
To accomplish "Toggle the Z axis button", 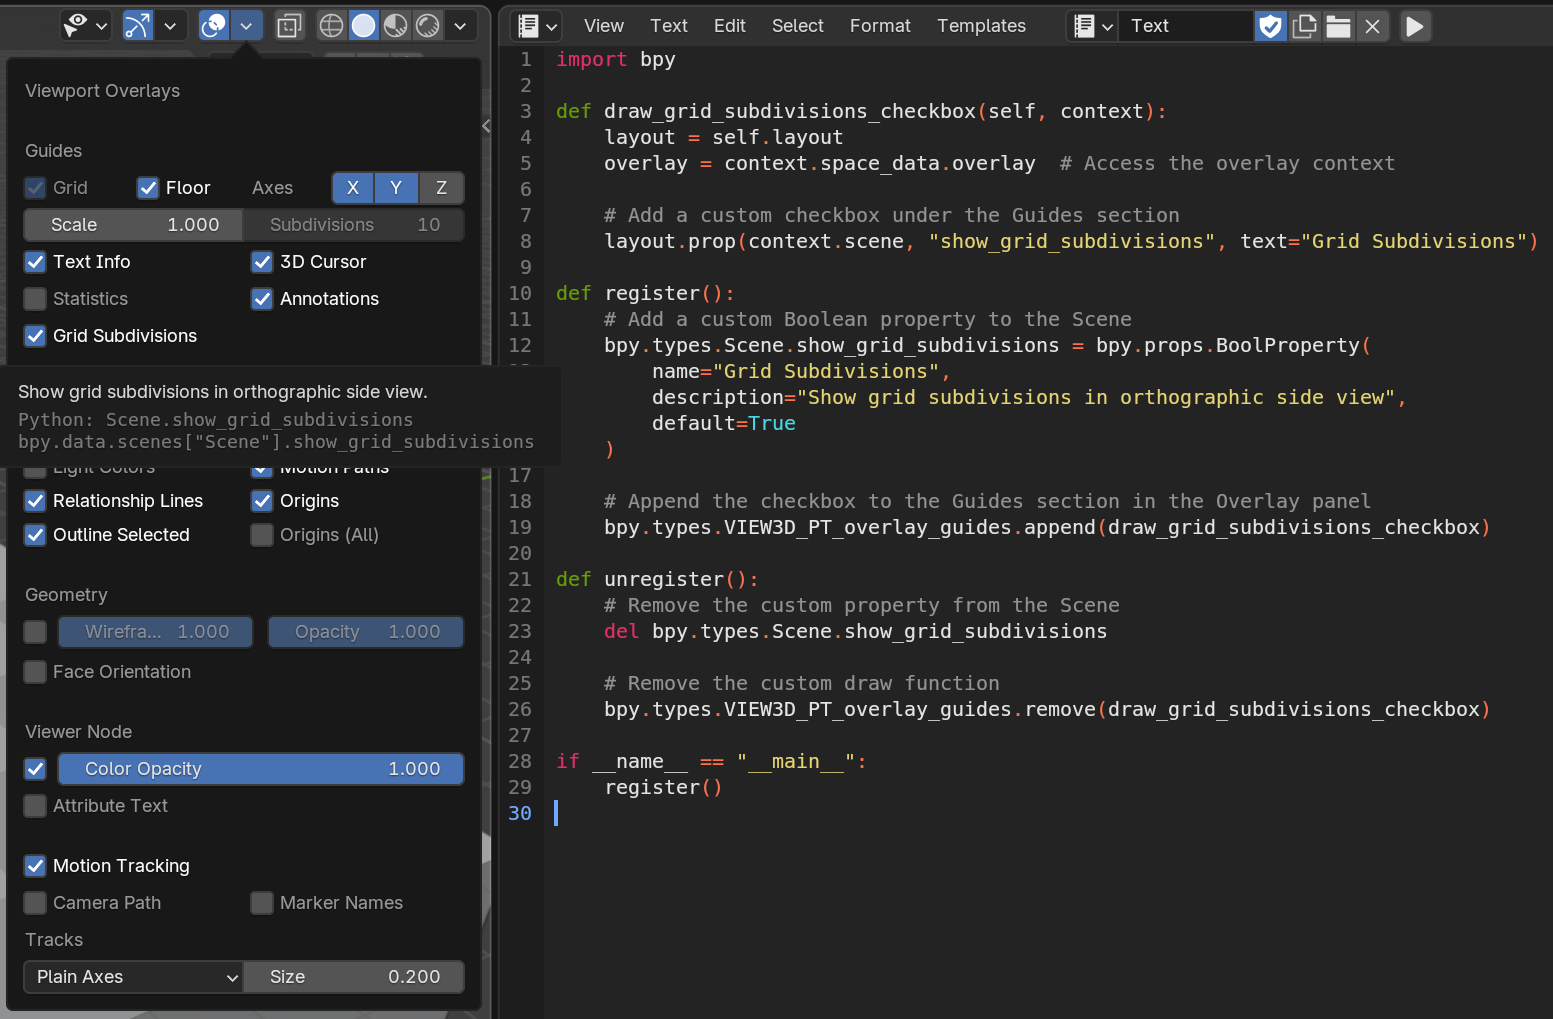I will point(441,188).
